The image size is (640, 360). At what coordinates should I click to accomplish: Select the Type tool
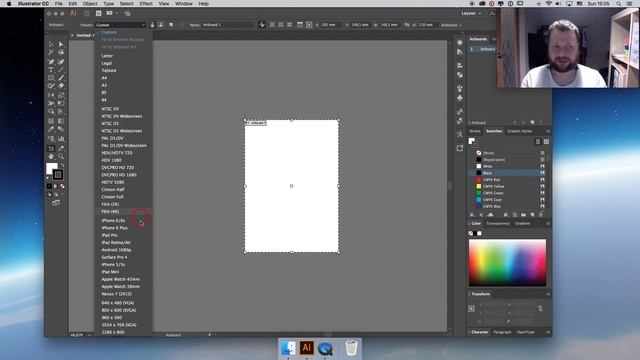(51, 70)
